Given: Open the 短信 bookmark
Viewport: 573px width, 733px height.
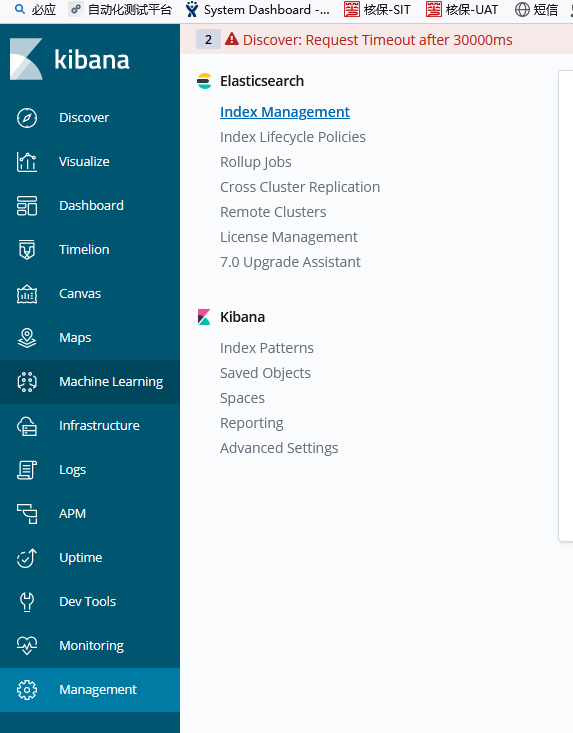Looking at the screenshot, I should [537, 10].
